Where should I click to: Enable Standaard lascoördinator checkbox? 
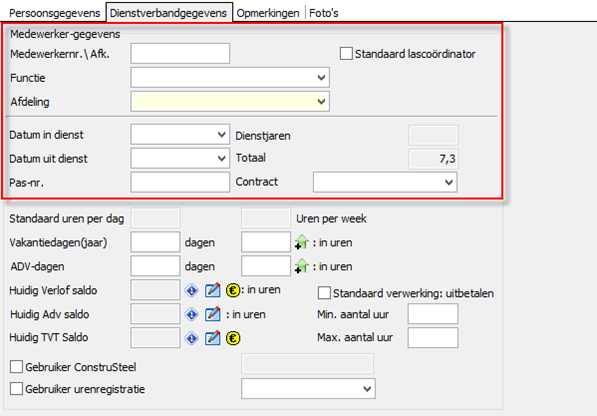tap(346, 54)
